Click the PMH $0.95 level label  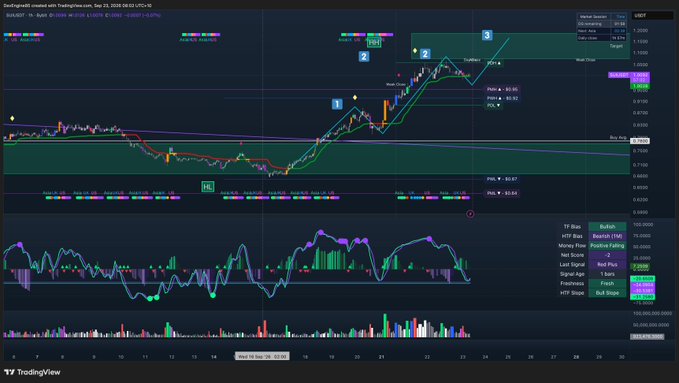pos(502,89)
